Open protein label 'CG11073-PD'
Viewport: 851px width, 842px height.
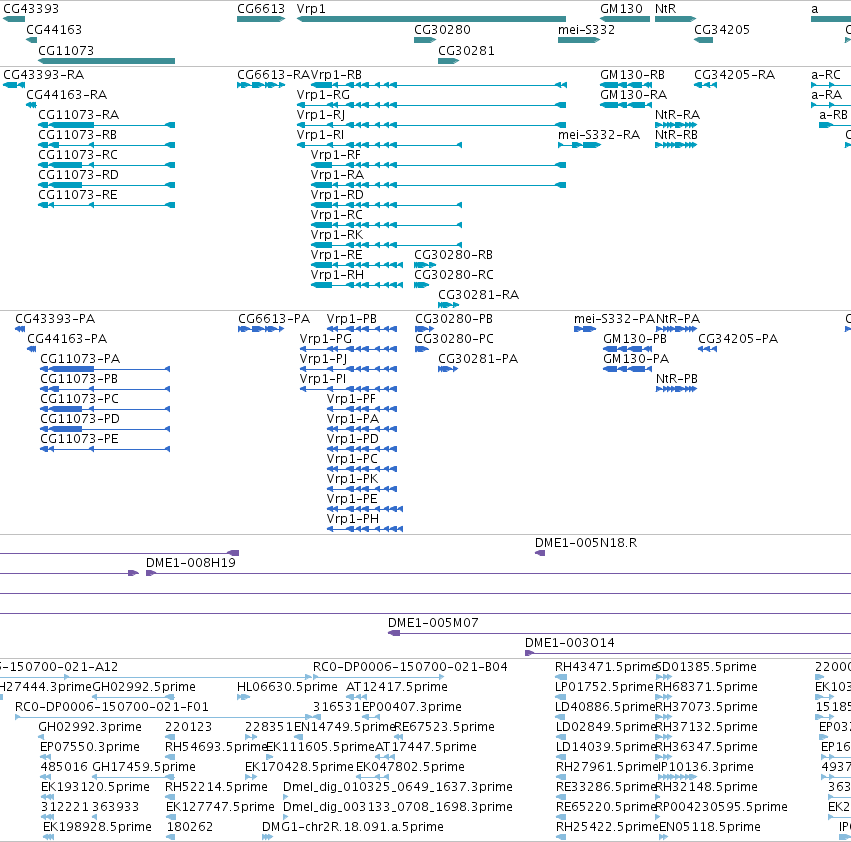tap(80, 419)
